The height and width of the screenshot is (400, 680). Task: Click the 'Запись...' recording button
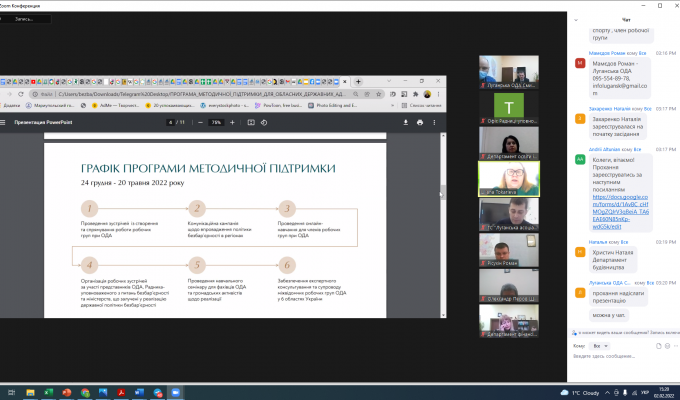[x=24, y=19]
